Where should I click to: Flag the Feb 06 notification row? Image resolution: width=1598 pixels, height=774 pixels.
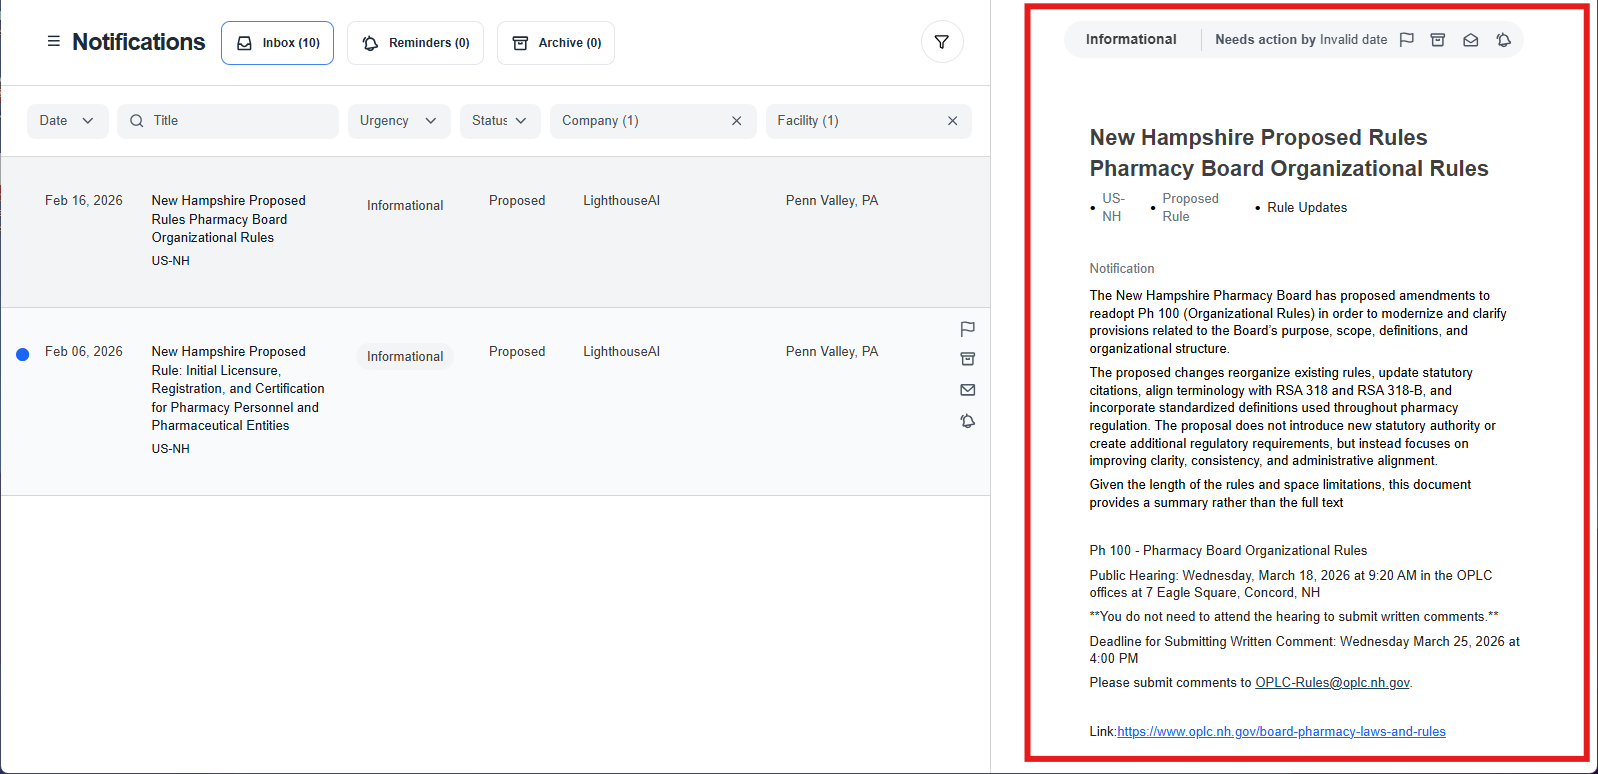coord(967,329)
